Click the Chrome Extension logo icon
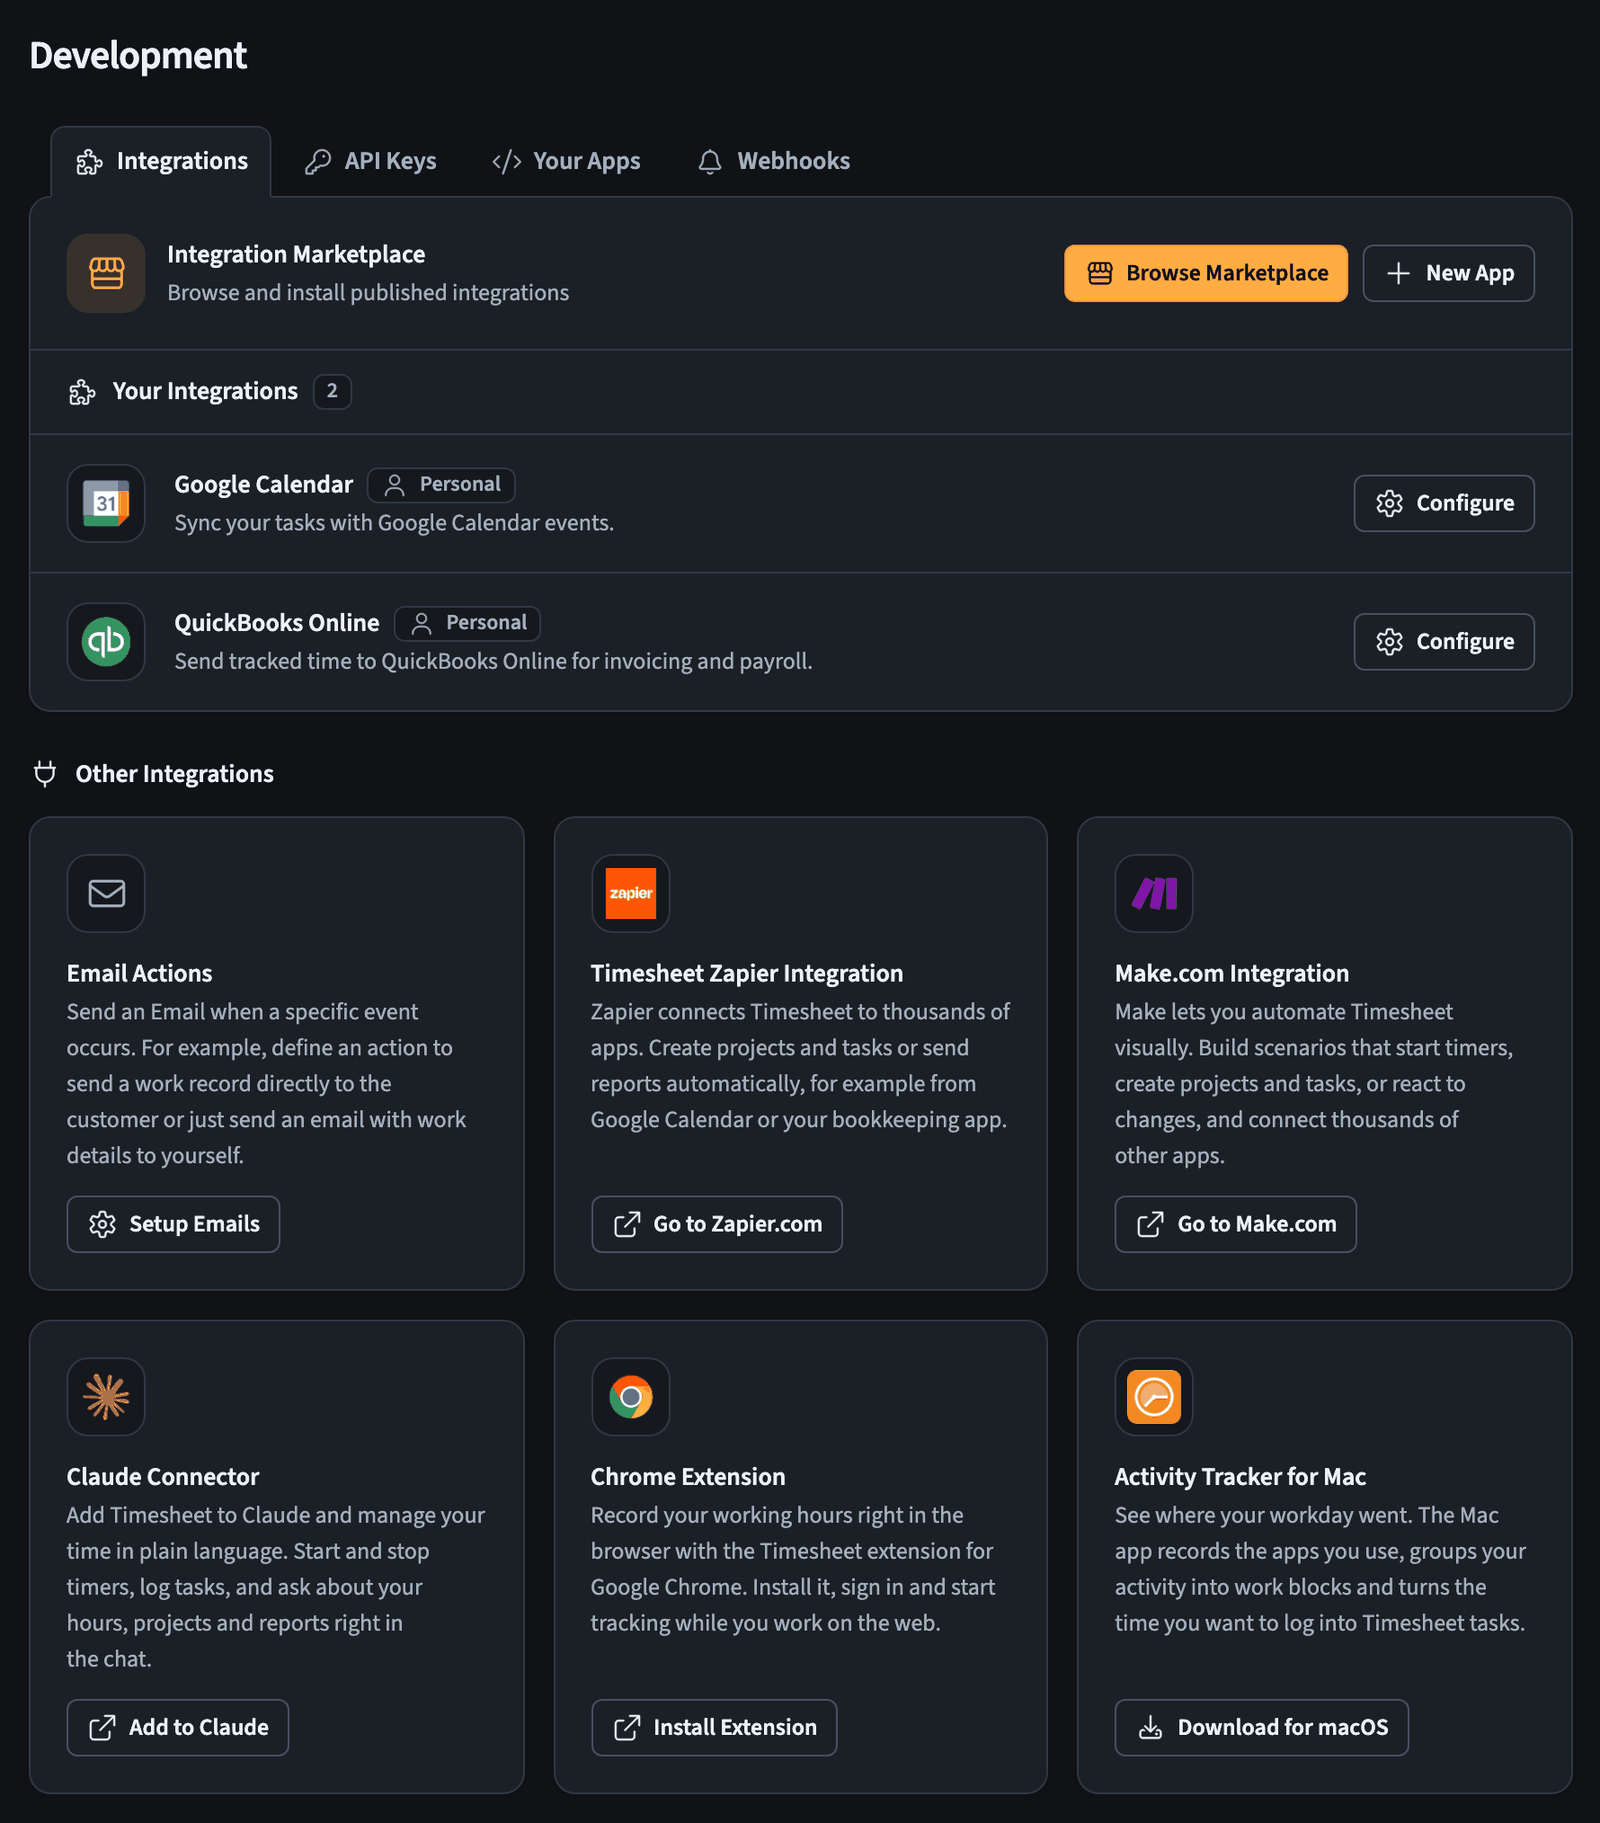 coord(630,1396)
